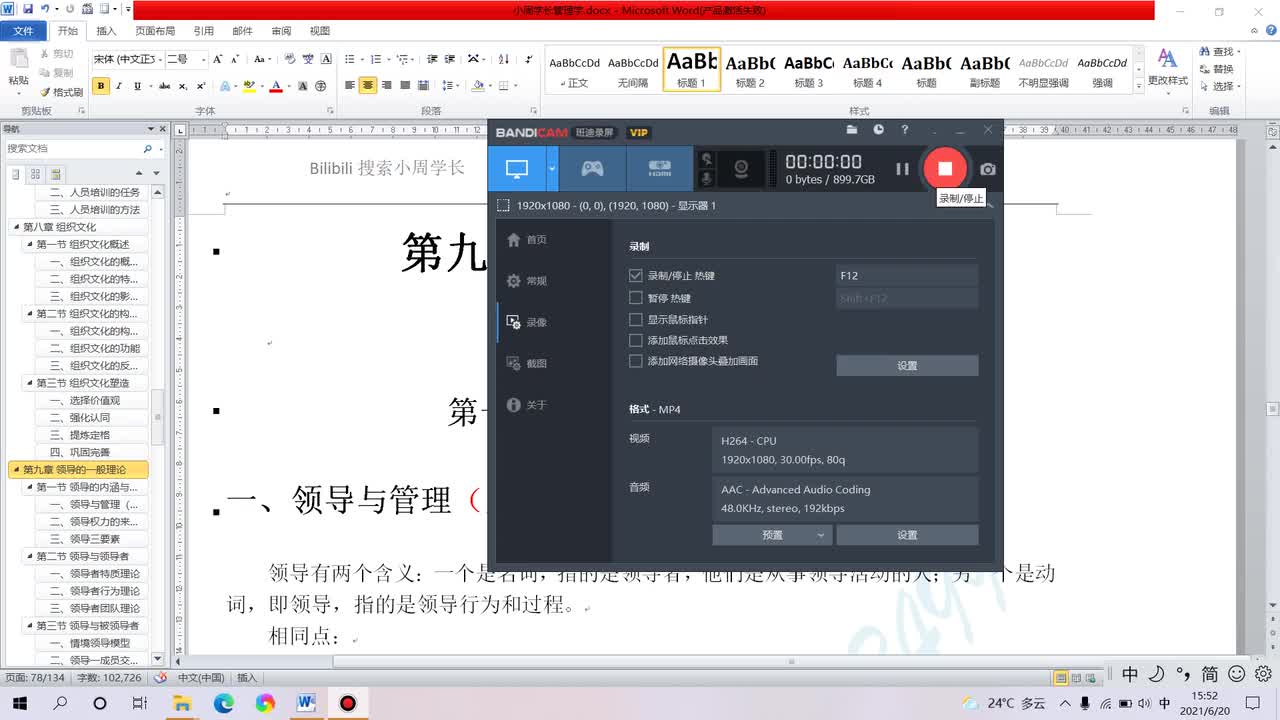Screen dimensions: 1280x720
Task: Switch to 审阅 ribbon tab
Action: point(281,31)
